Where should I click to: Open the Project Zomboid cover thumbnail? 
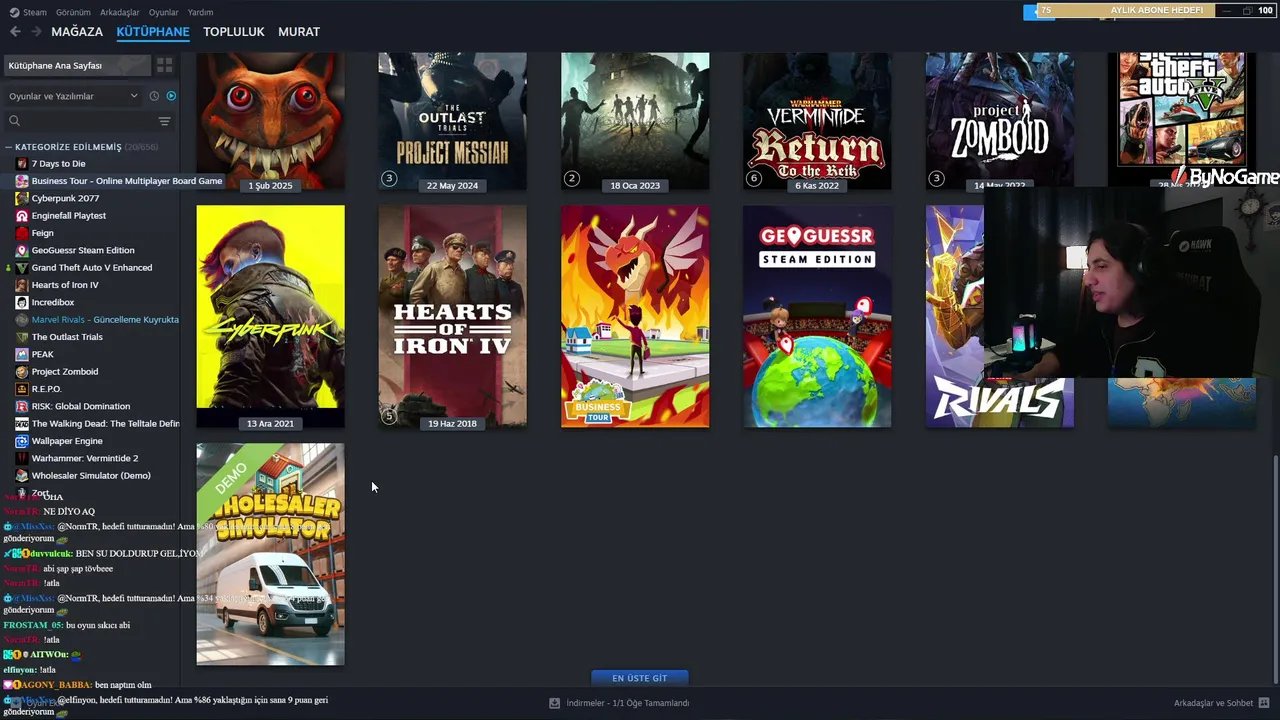pyautogui.click(x=1000, y=121)
